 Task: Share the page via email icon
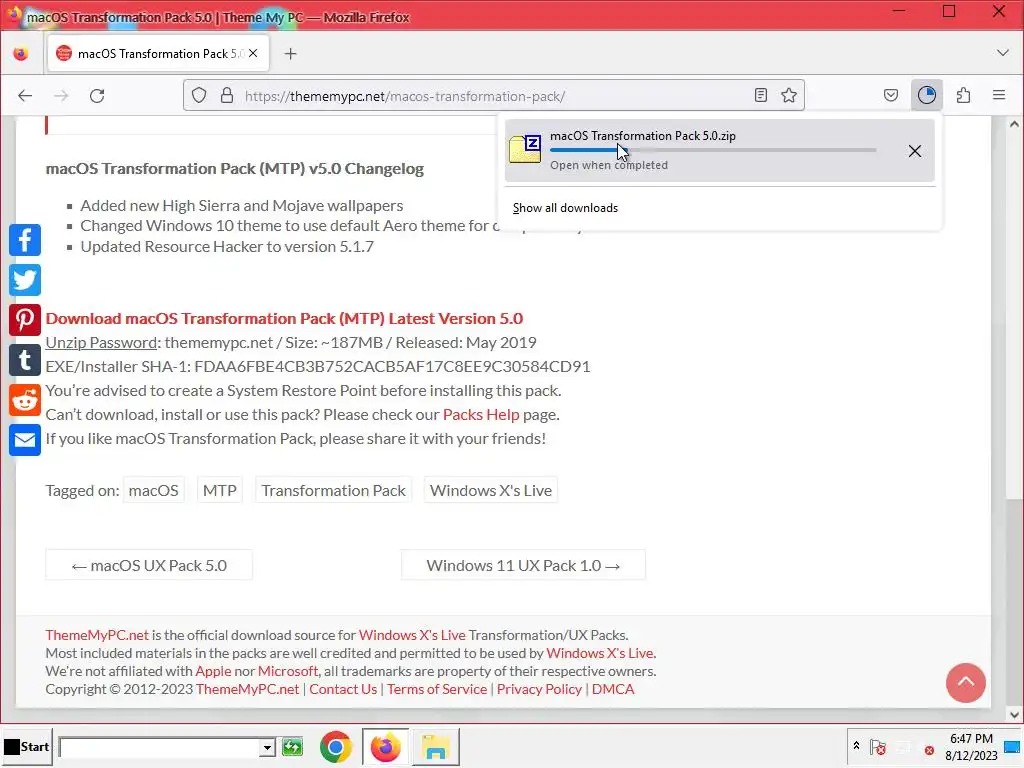coord(25,440)
